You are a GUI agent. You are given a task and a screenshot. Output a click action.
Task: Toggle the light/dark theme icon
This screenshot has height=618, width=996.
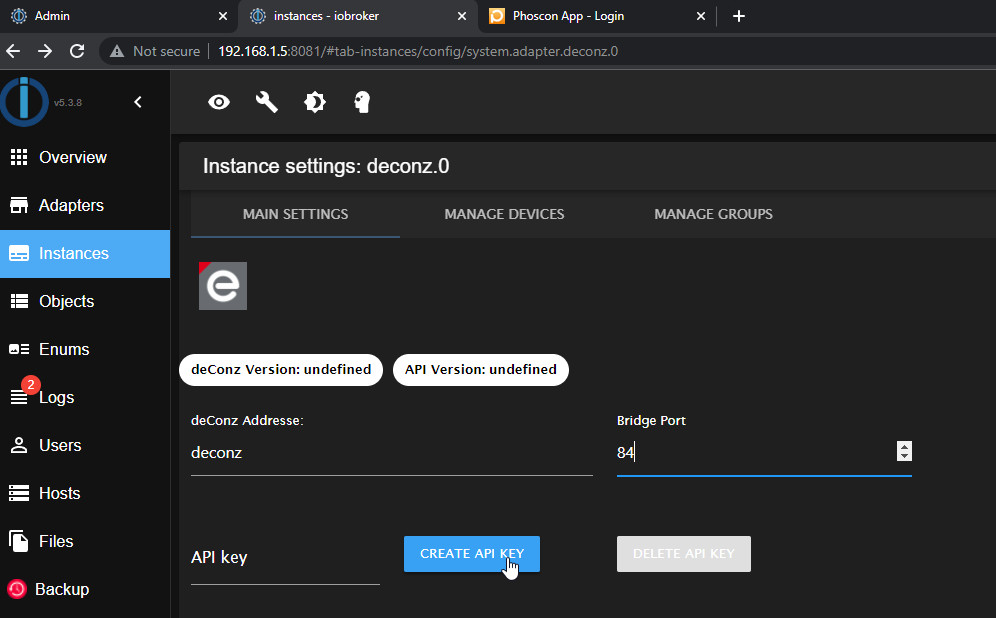coord(314,102)
